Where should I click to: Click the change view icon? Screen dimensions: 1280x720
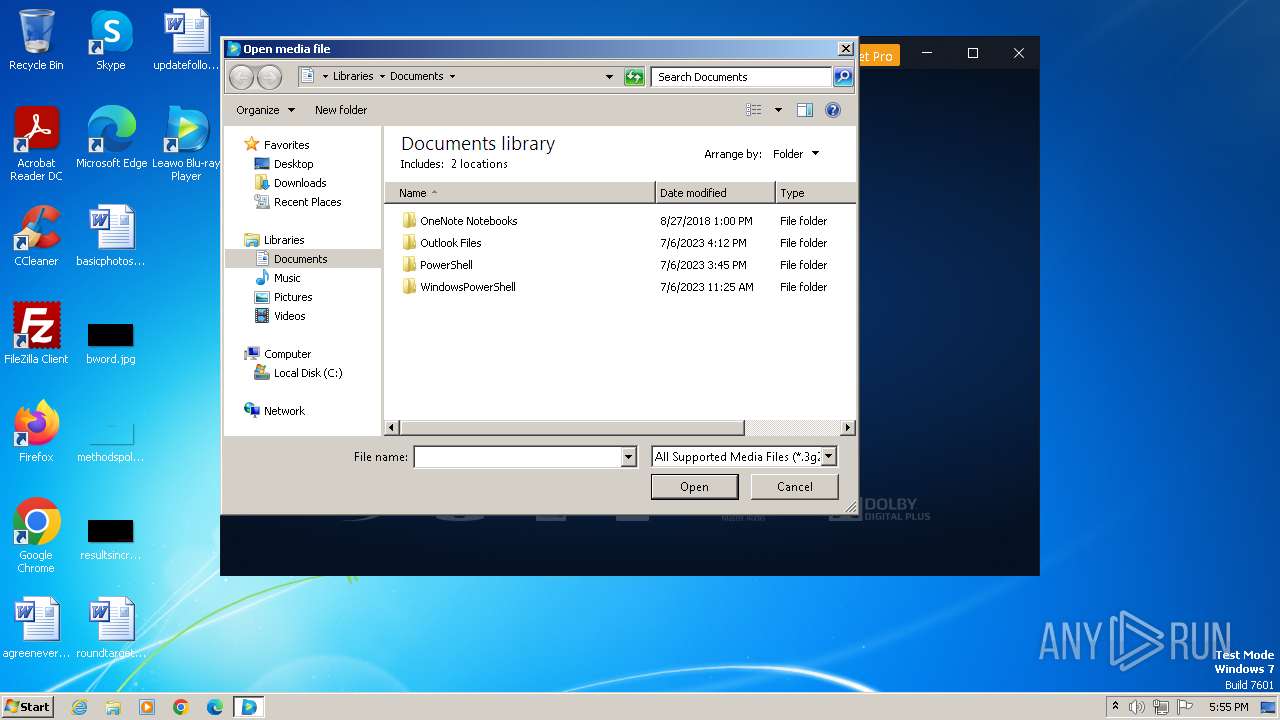754,110
